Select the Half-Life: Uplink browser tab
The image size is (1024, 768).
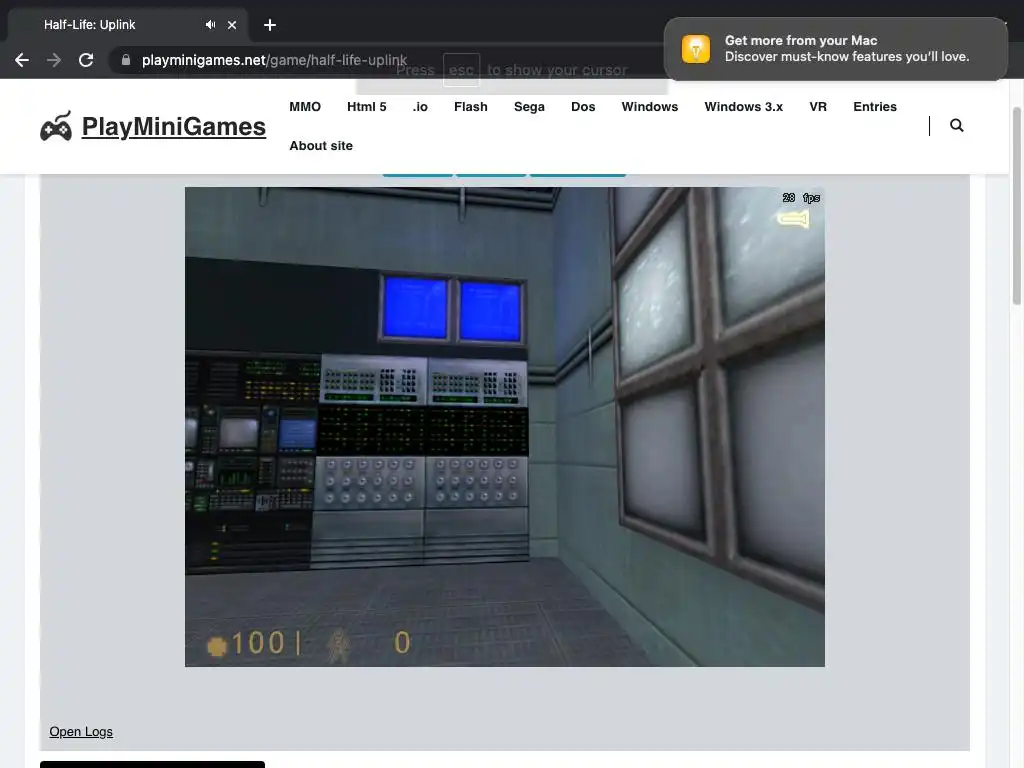(127, 25)
